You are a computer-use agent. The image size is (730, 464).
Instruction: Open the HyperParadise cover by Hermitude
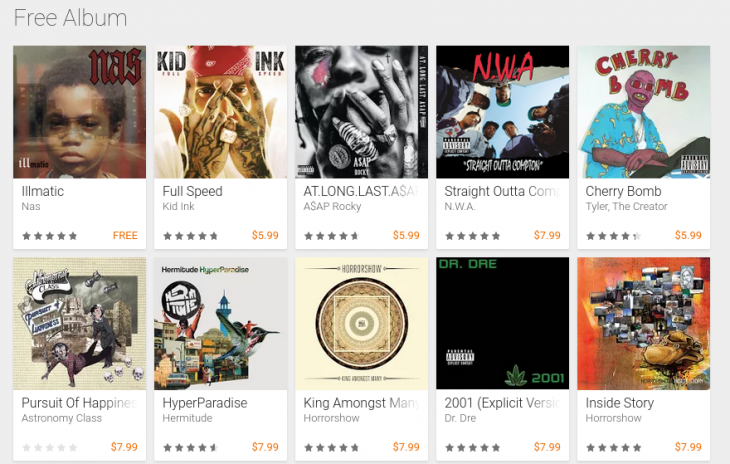pos(221,323)
